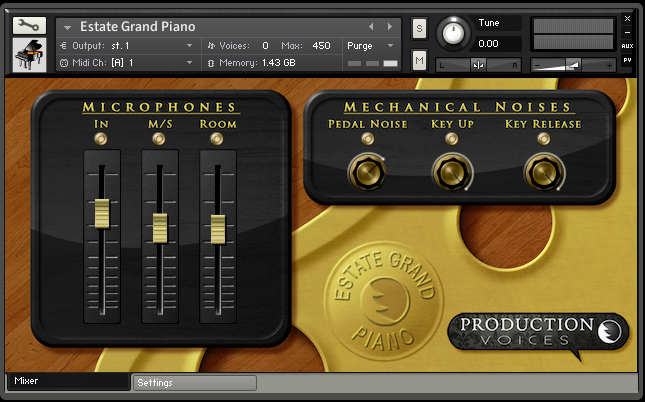Click the Key Up volume knob
645x402 pixels.
[x=452, y=172]
